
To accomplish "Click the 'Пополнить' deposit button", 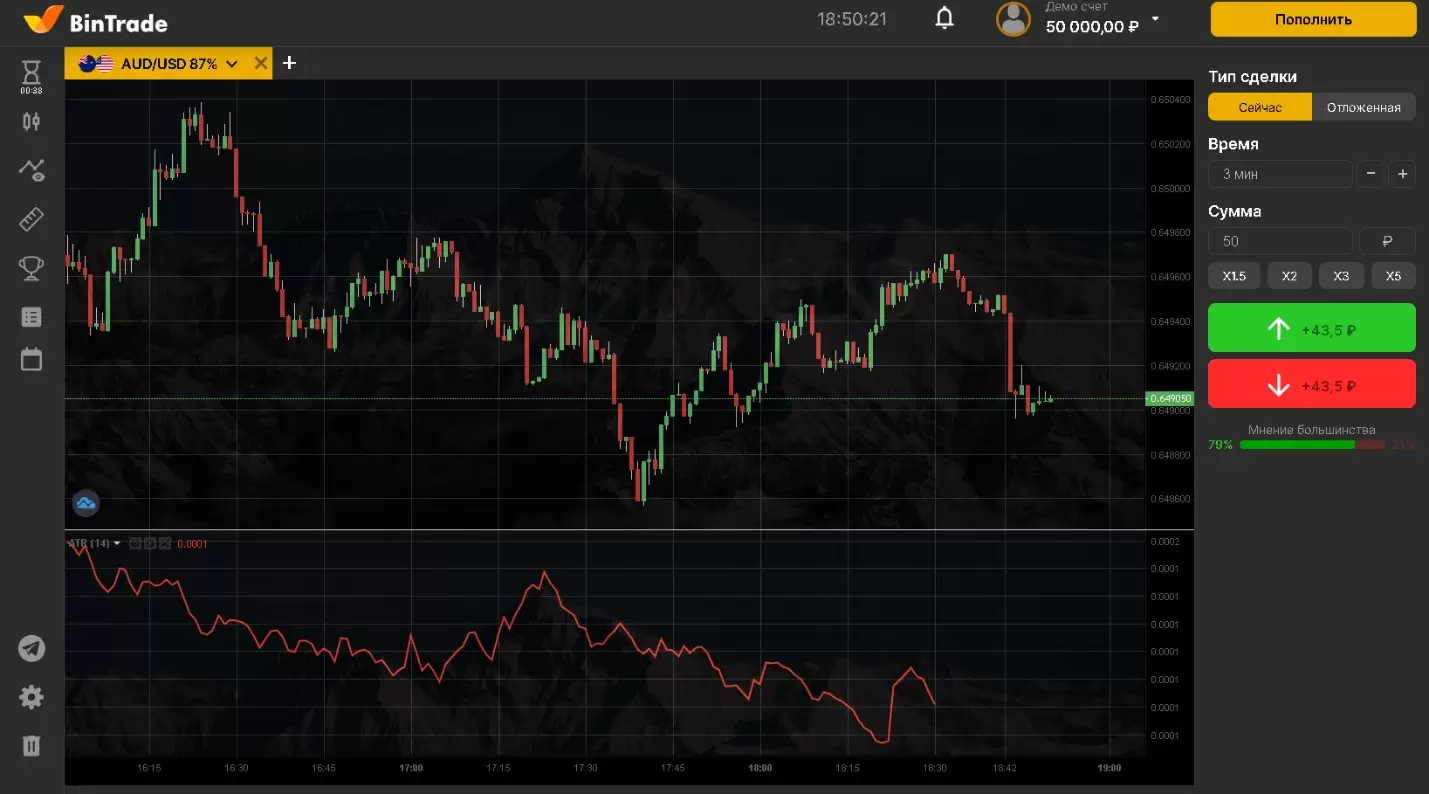I will pos(1313,19).
